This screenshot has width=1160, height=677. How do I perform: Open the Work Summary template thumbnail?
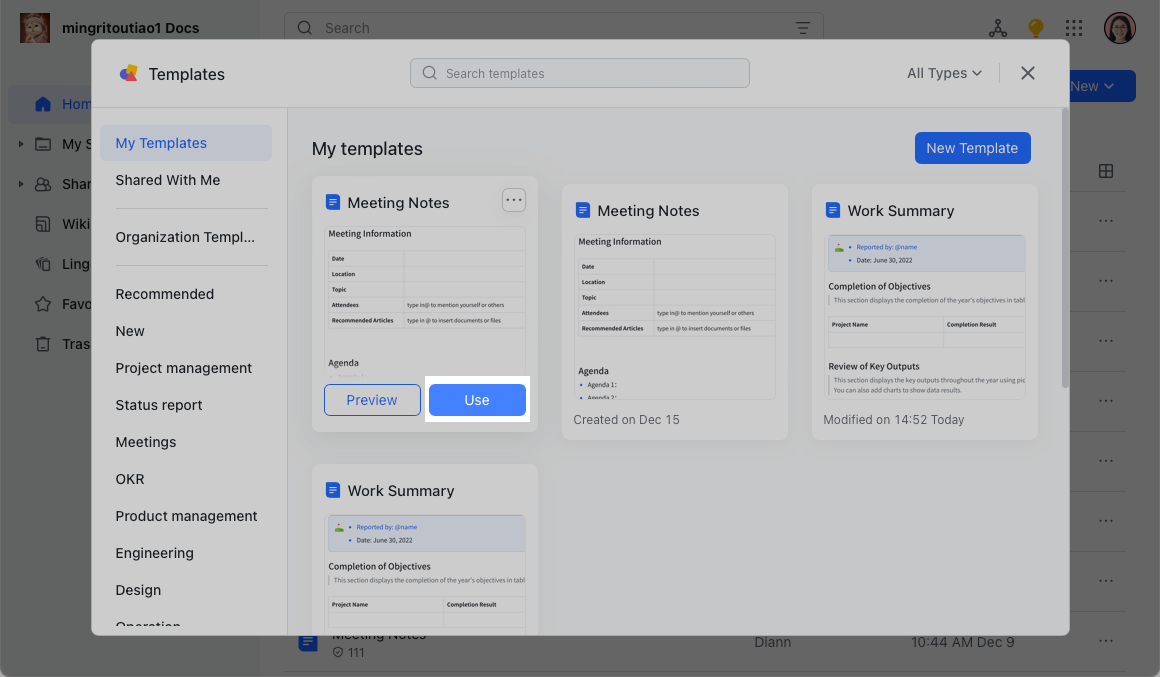[925, 317]
